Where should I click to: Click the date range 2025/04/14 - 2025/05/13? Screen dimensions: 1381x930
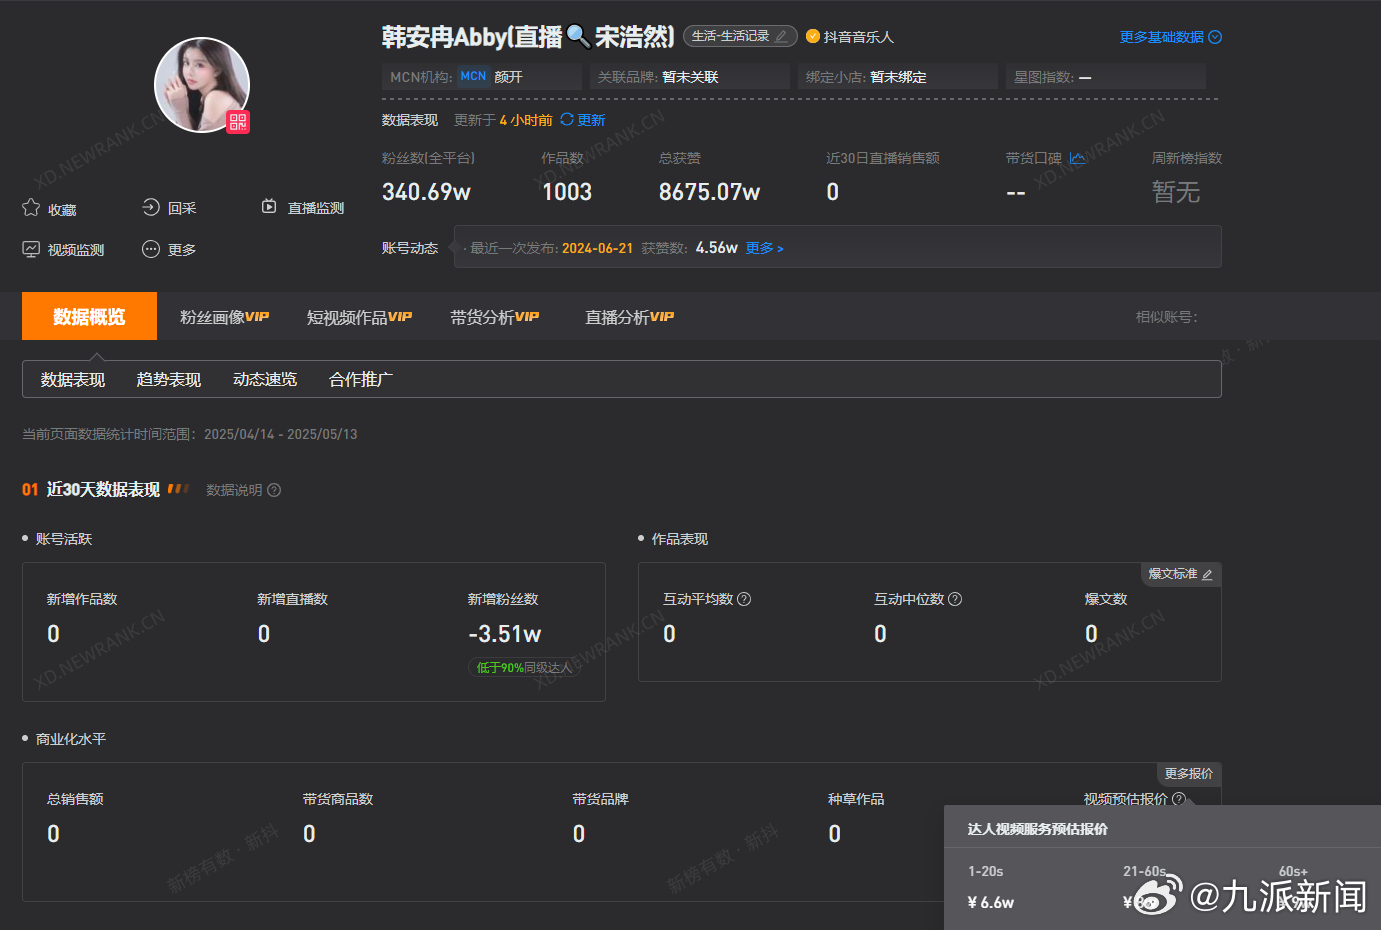(281, 434)
